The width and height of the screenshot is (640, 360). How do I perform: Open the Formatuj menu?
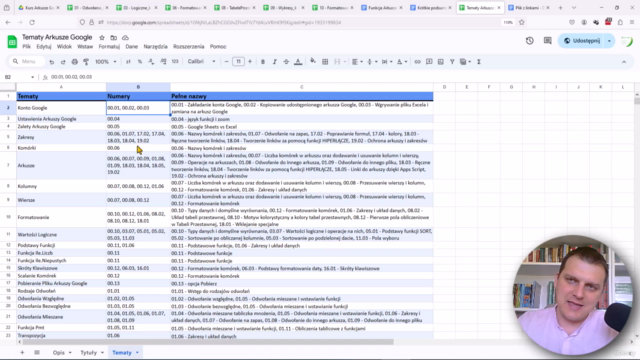pos(109,47)
